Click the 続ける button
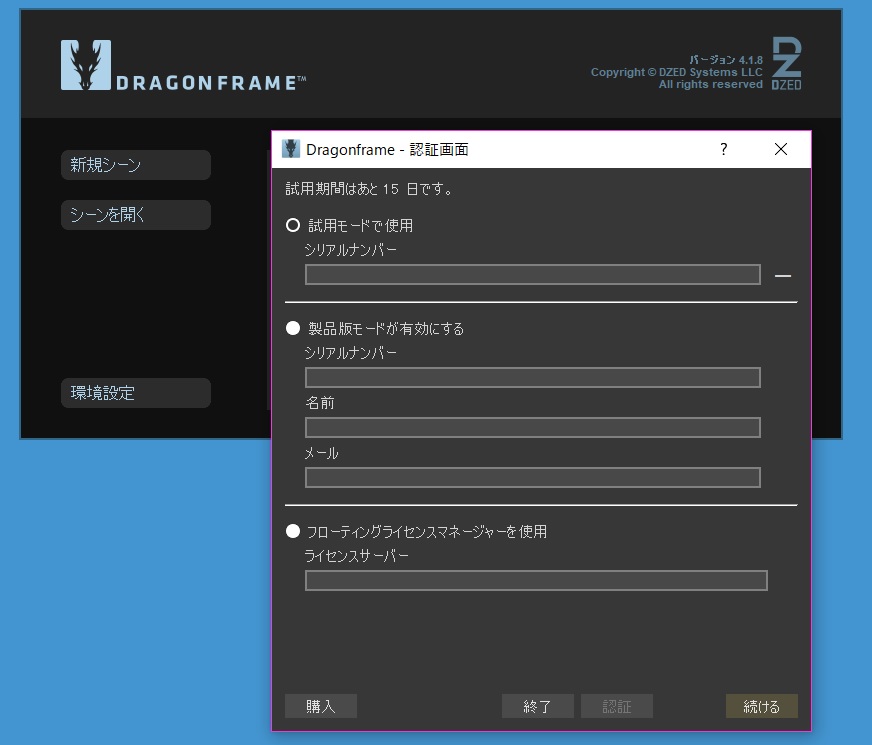This screenshot has height=745, width=872. click(x=762, y=706)
